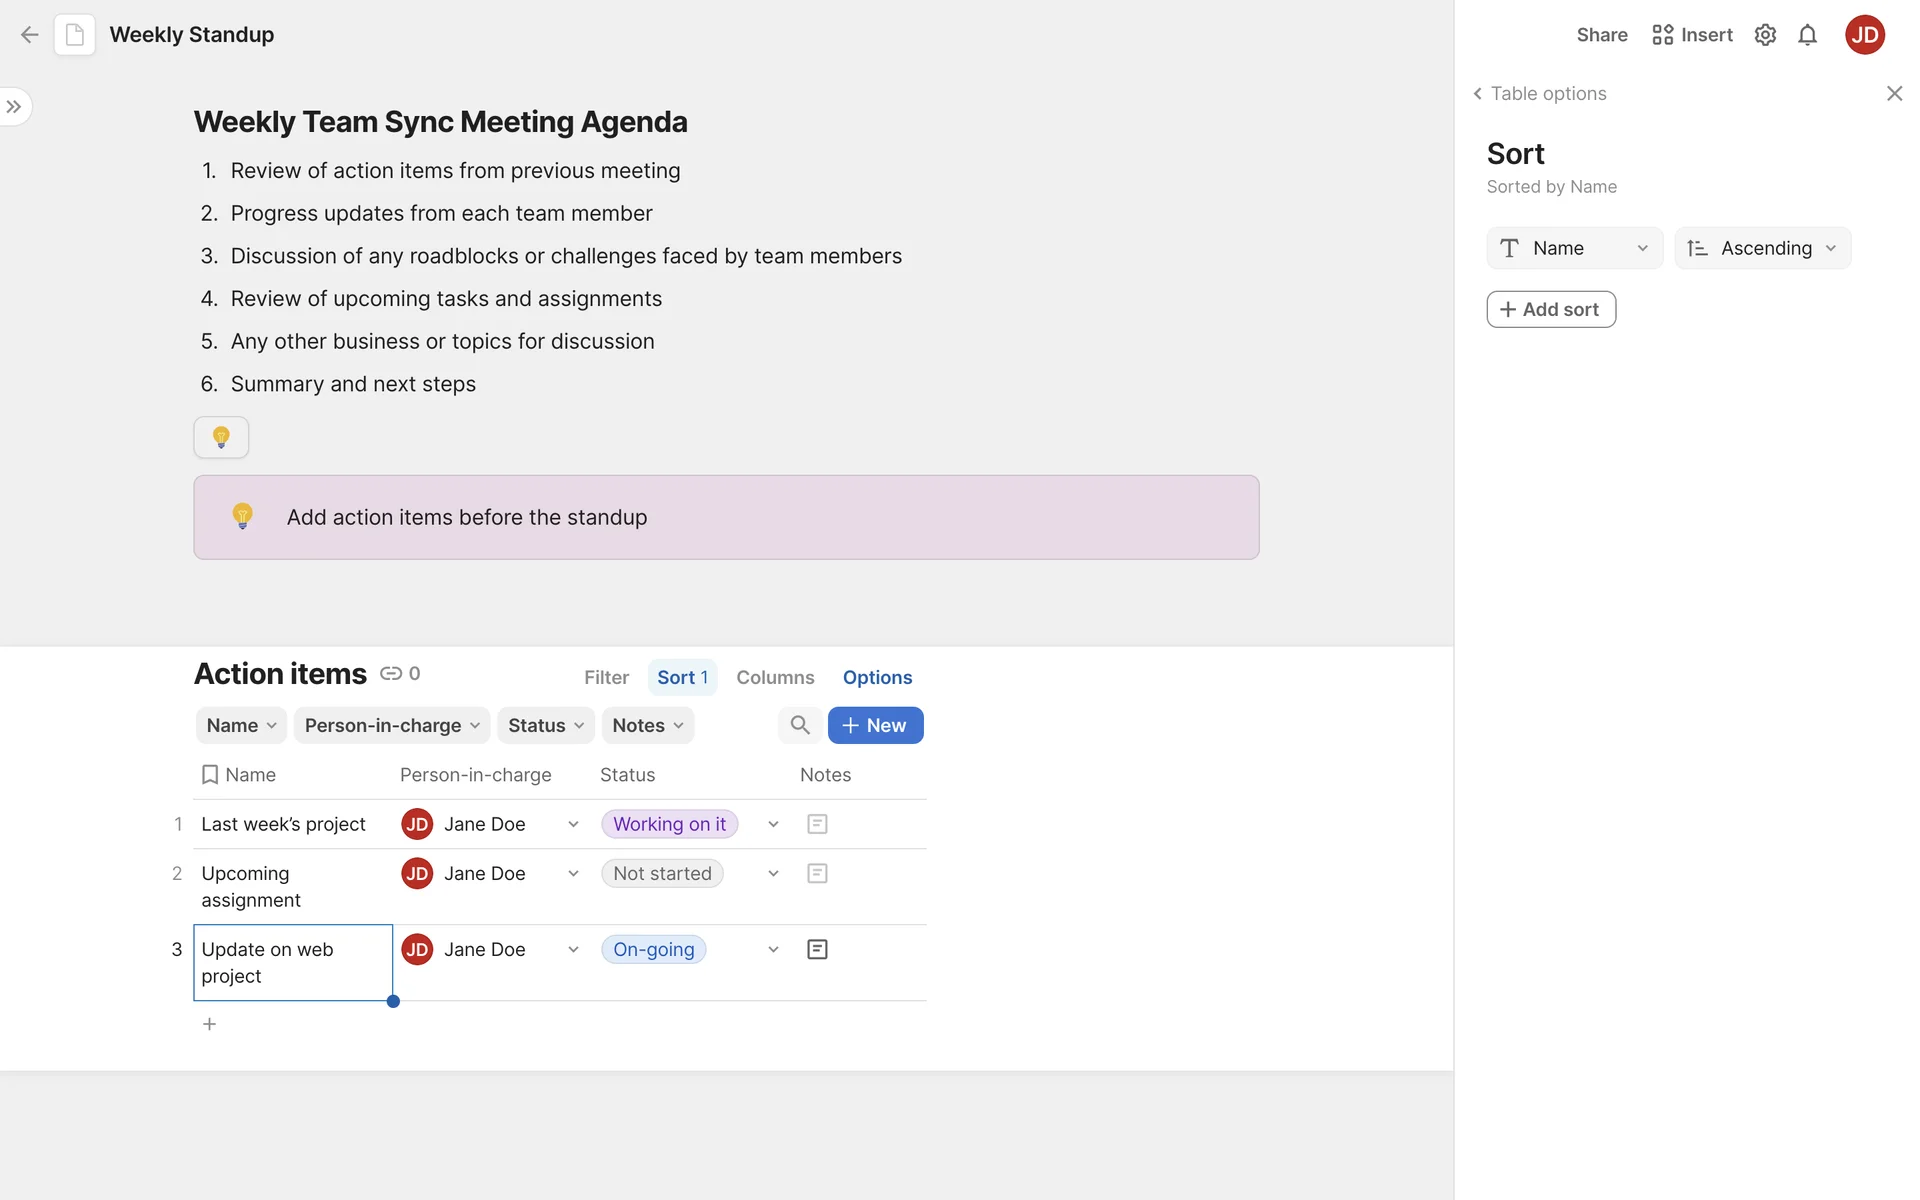Click the back arrow icon
1920x1200 pixels.
pos(29,35)
